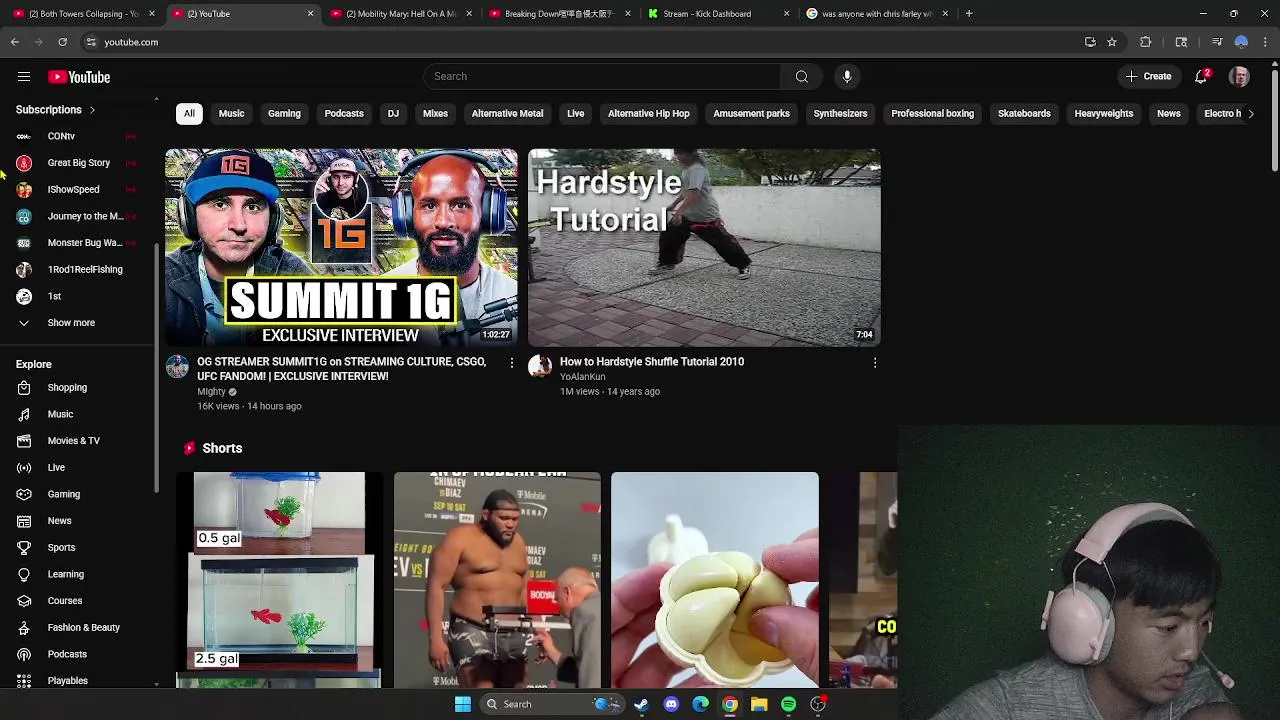Open more options for Hardstyle Shuffle video

(x=874, y=363)
